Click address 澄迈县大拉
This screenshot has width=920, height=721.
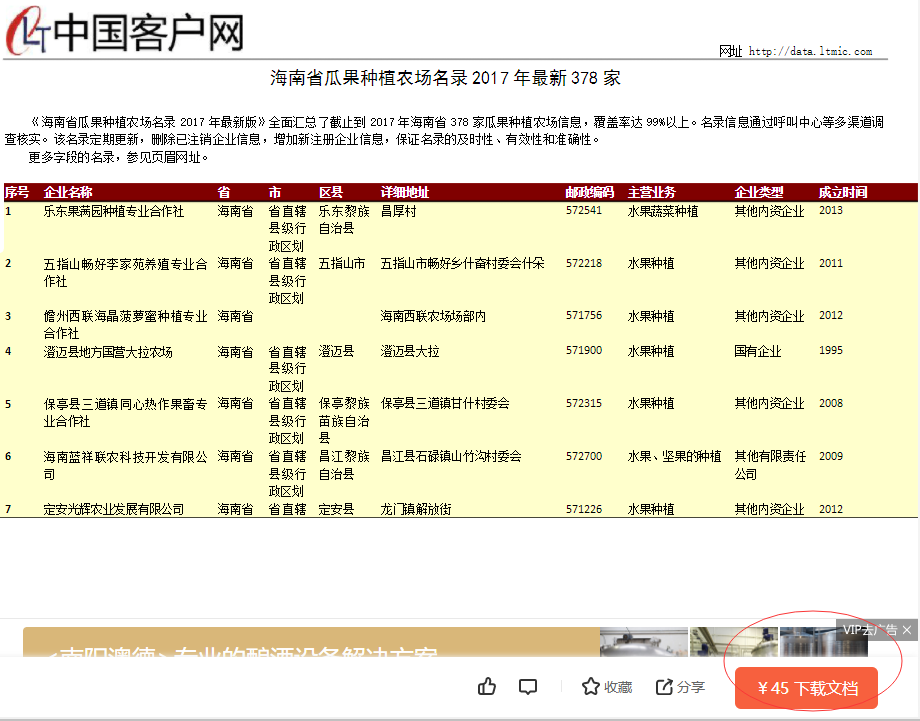410,351
